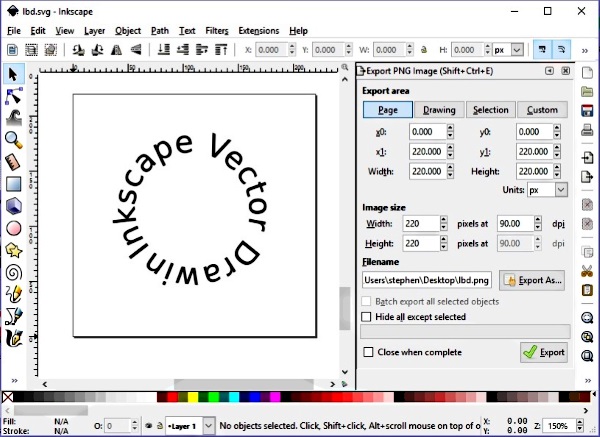The height and width of the screenshot is (437, 600).
Task: Click the save document disk icon
Action: tap(587, 111)
